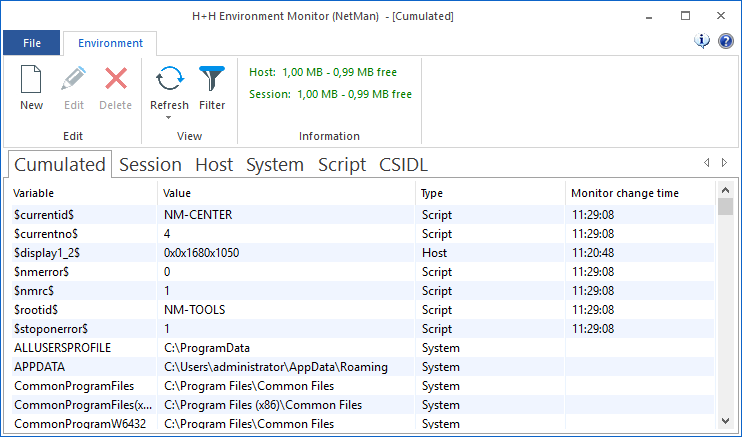Image resolution: width=742 pixels, height=437 pixels.
Task: Click the New document icon
Action: click(31, 79)
